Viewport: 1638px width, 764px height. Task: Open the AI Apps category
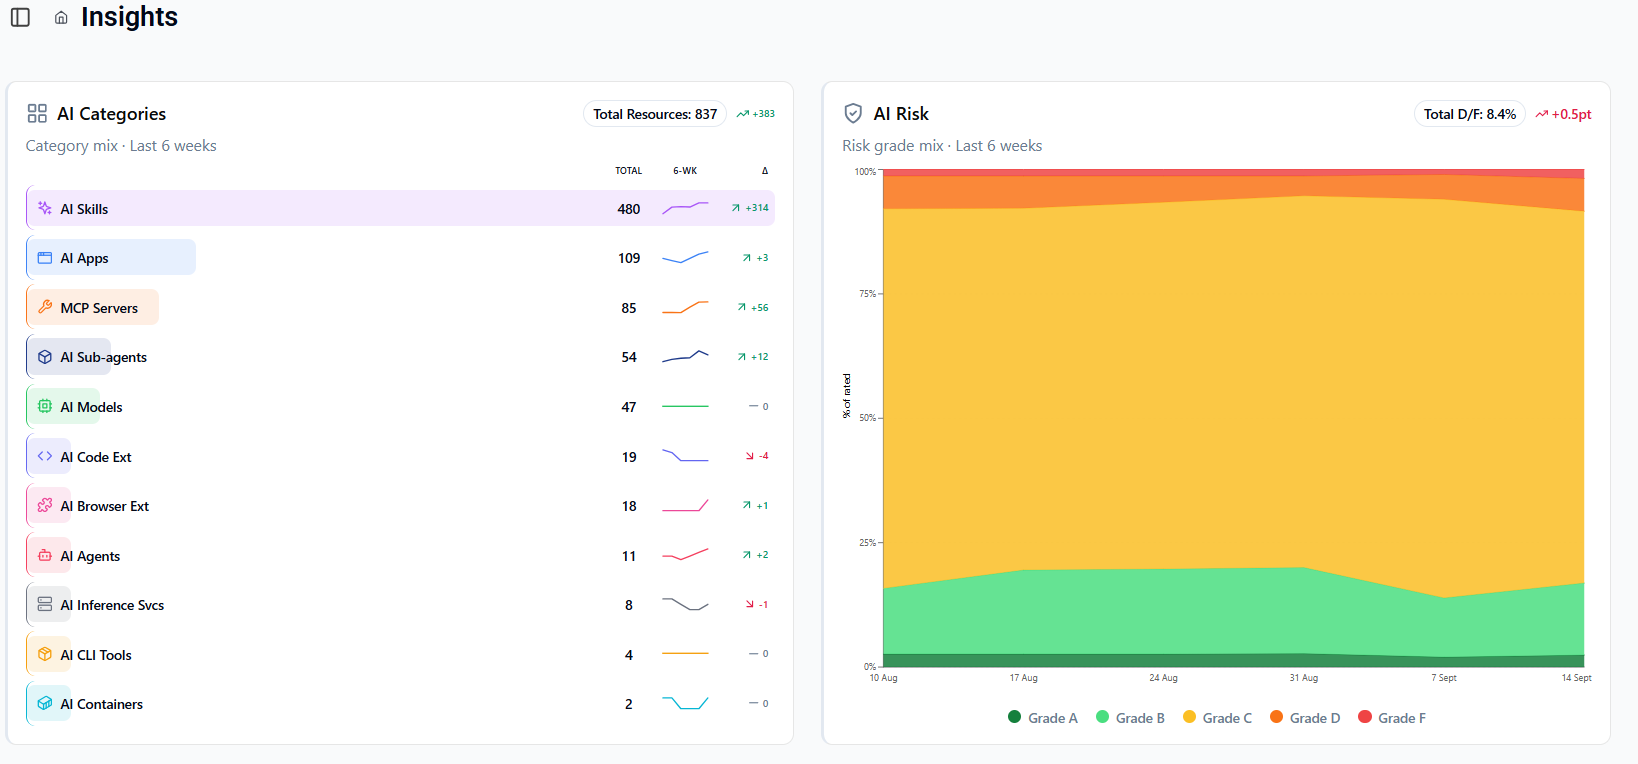pos(400,258)
